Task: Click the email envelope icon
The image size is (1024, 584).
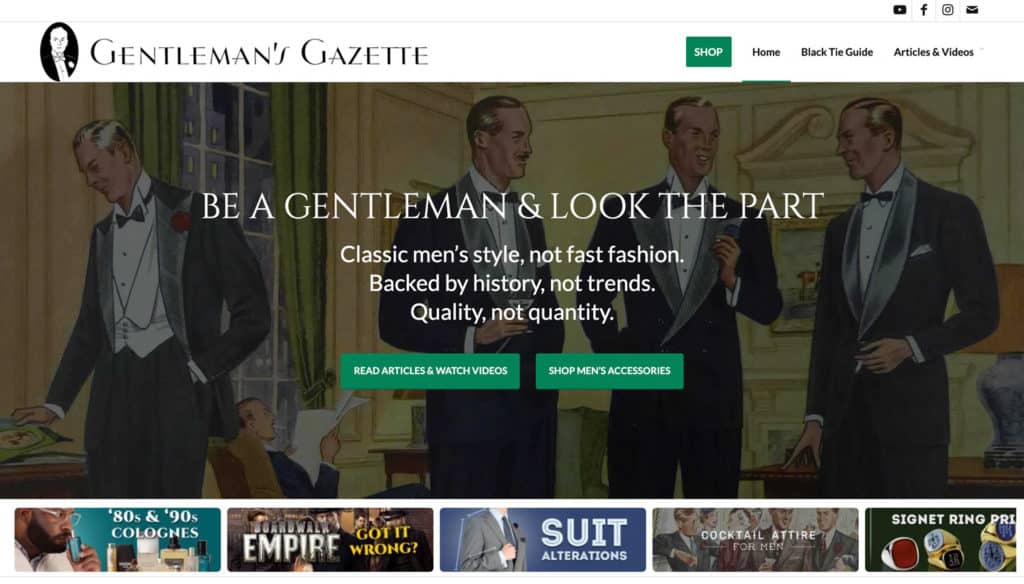Action: pos(972,10)
